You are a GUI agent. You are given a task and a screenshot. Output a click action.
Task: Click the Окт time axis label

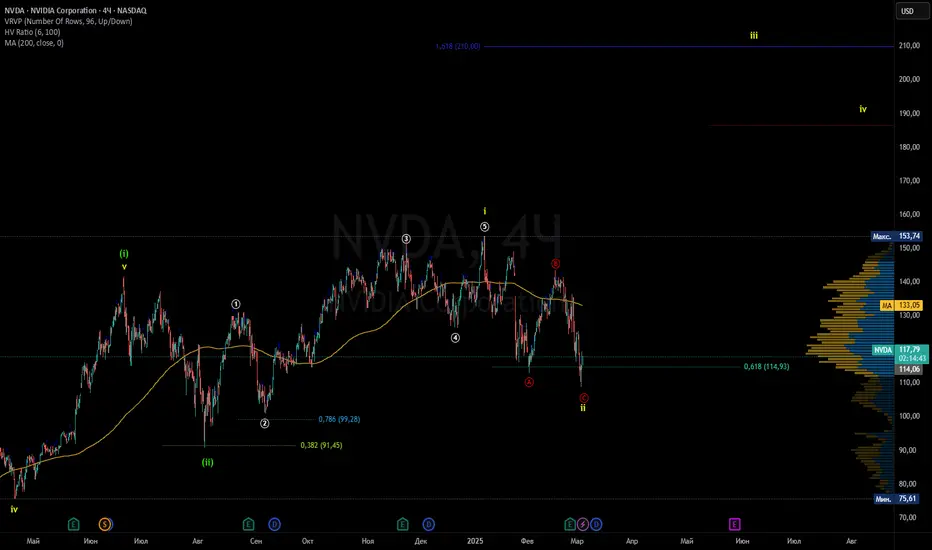308,541
